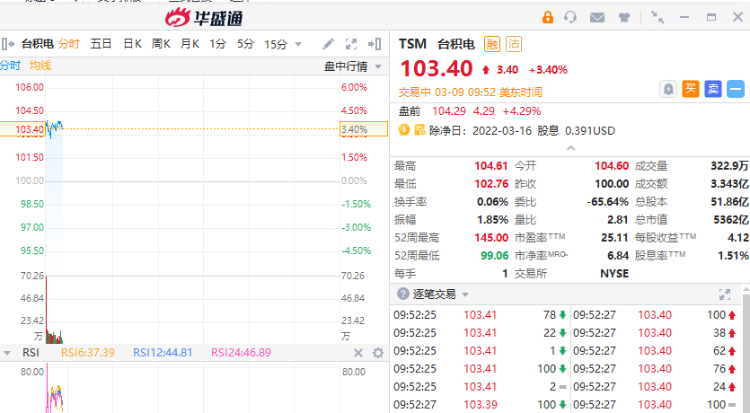Click the TSM ticker symbol

tap(413, 44)
